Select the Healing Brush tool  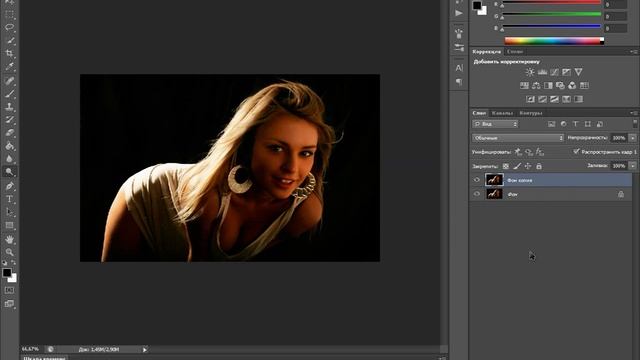9,81
